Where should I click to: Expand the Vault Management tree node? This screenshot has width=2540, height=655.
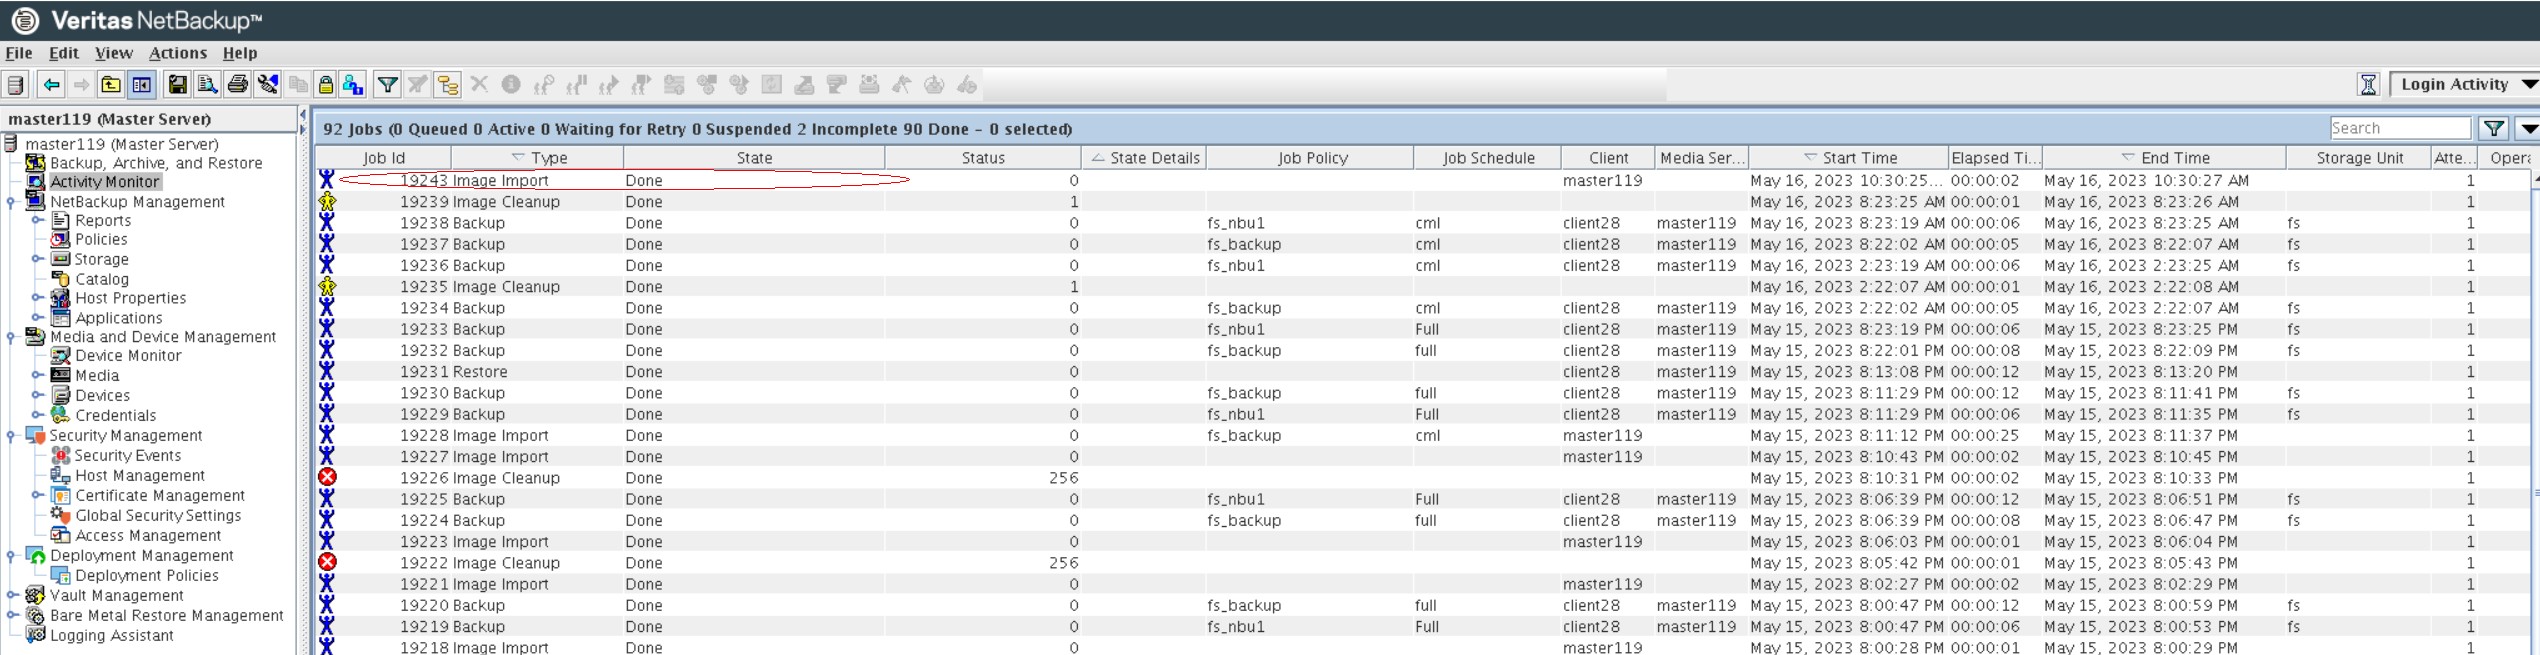coord(11,596)
